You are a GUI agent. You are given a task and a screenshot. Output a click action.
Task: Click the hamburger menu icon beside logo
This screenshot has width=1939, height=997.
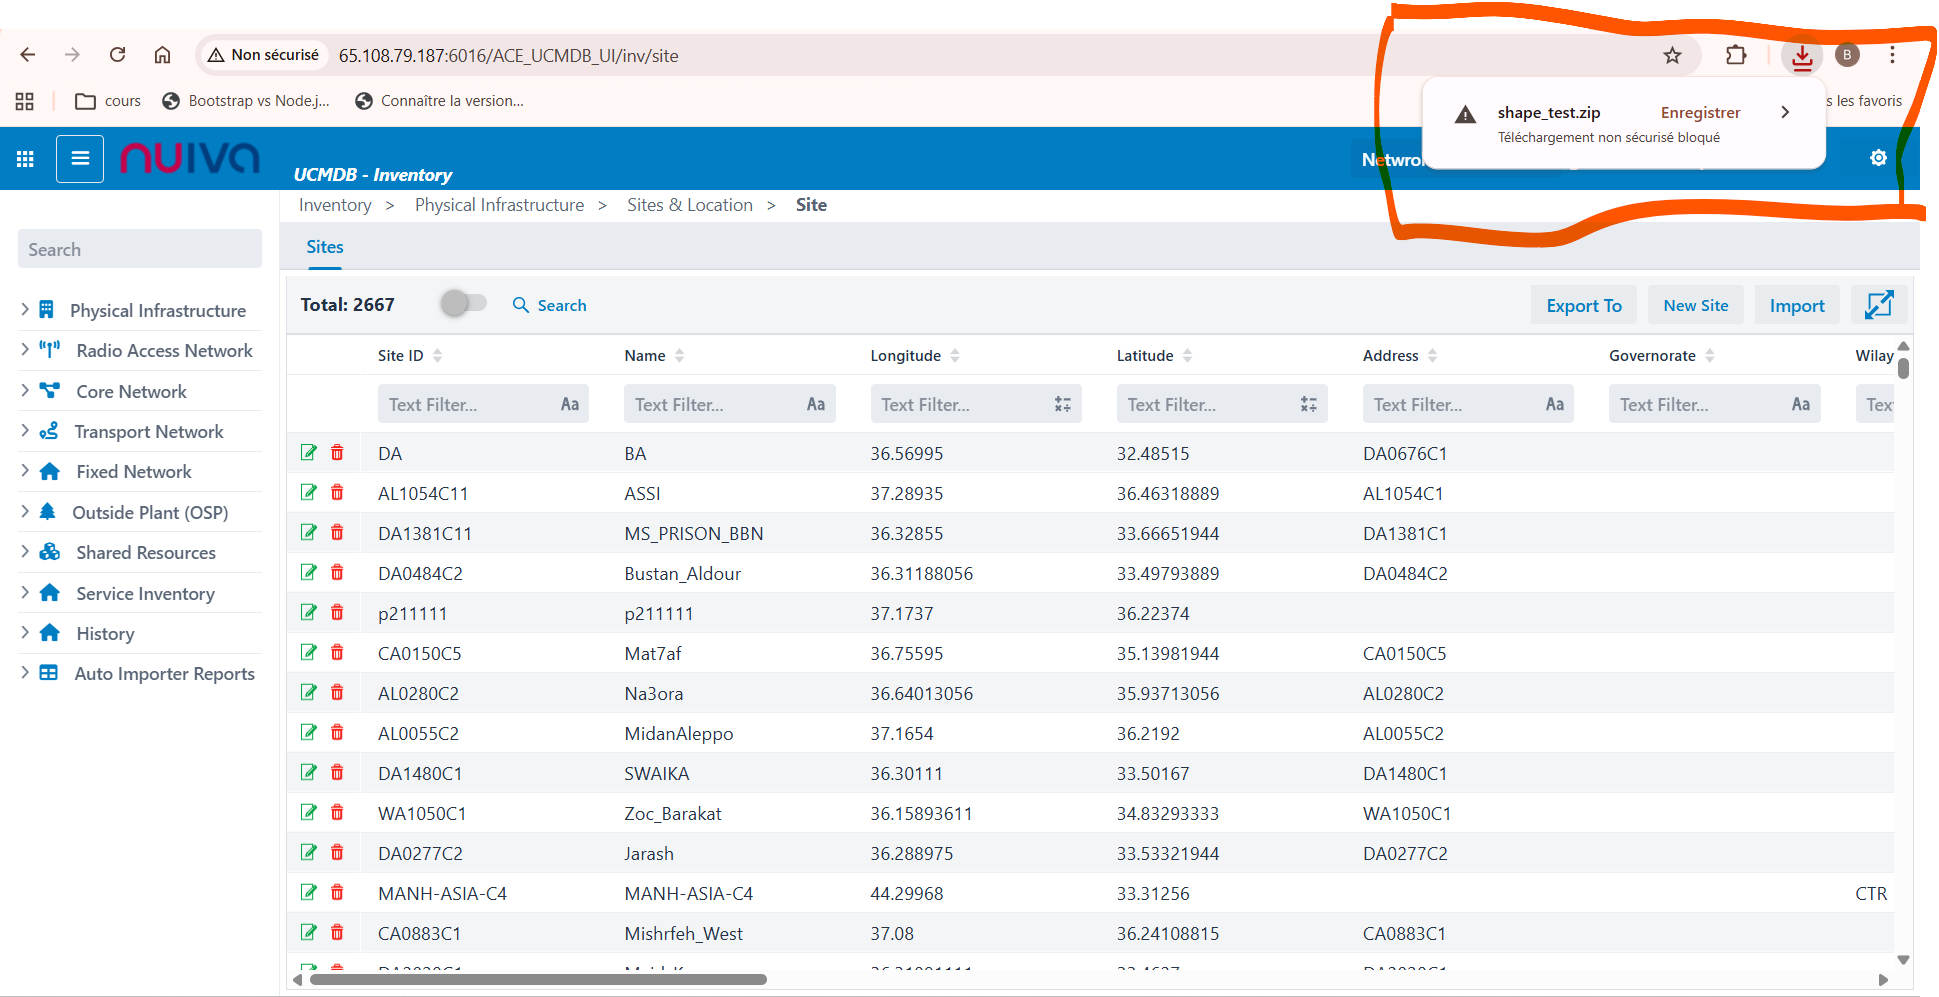[80, 159]
